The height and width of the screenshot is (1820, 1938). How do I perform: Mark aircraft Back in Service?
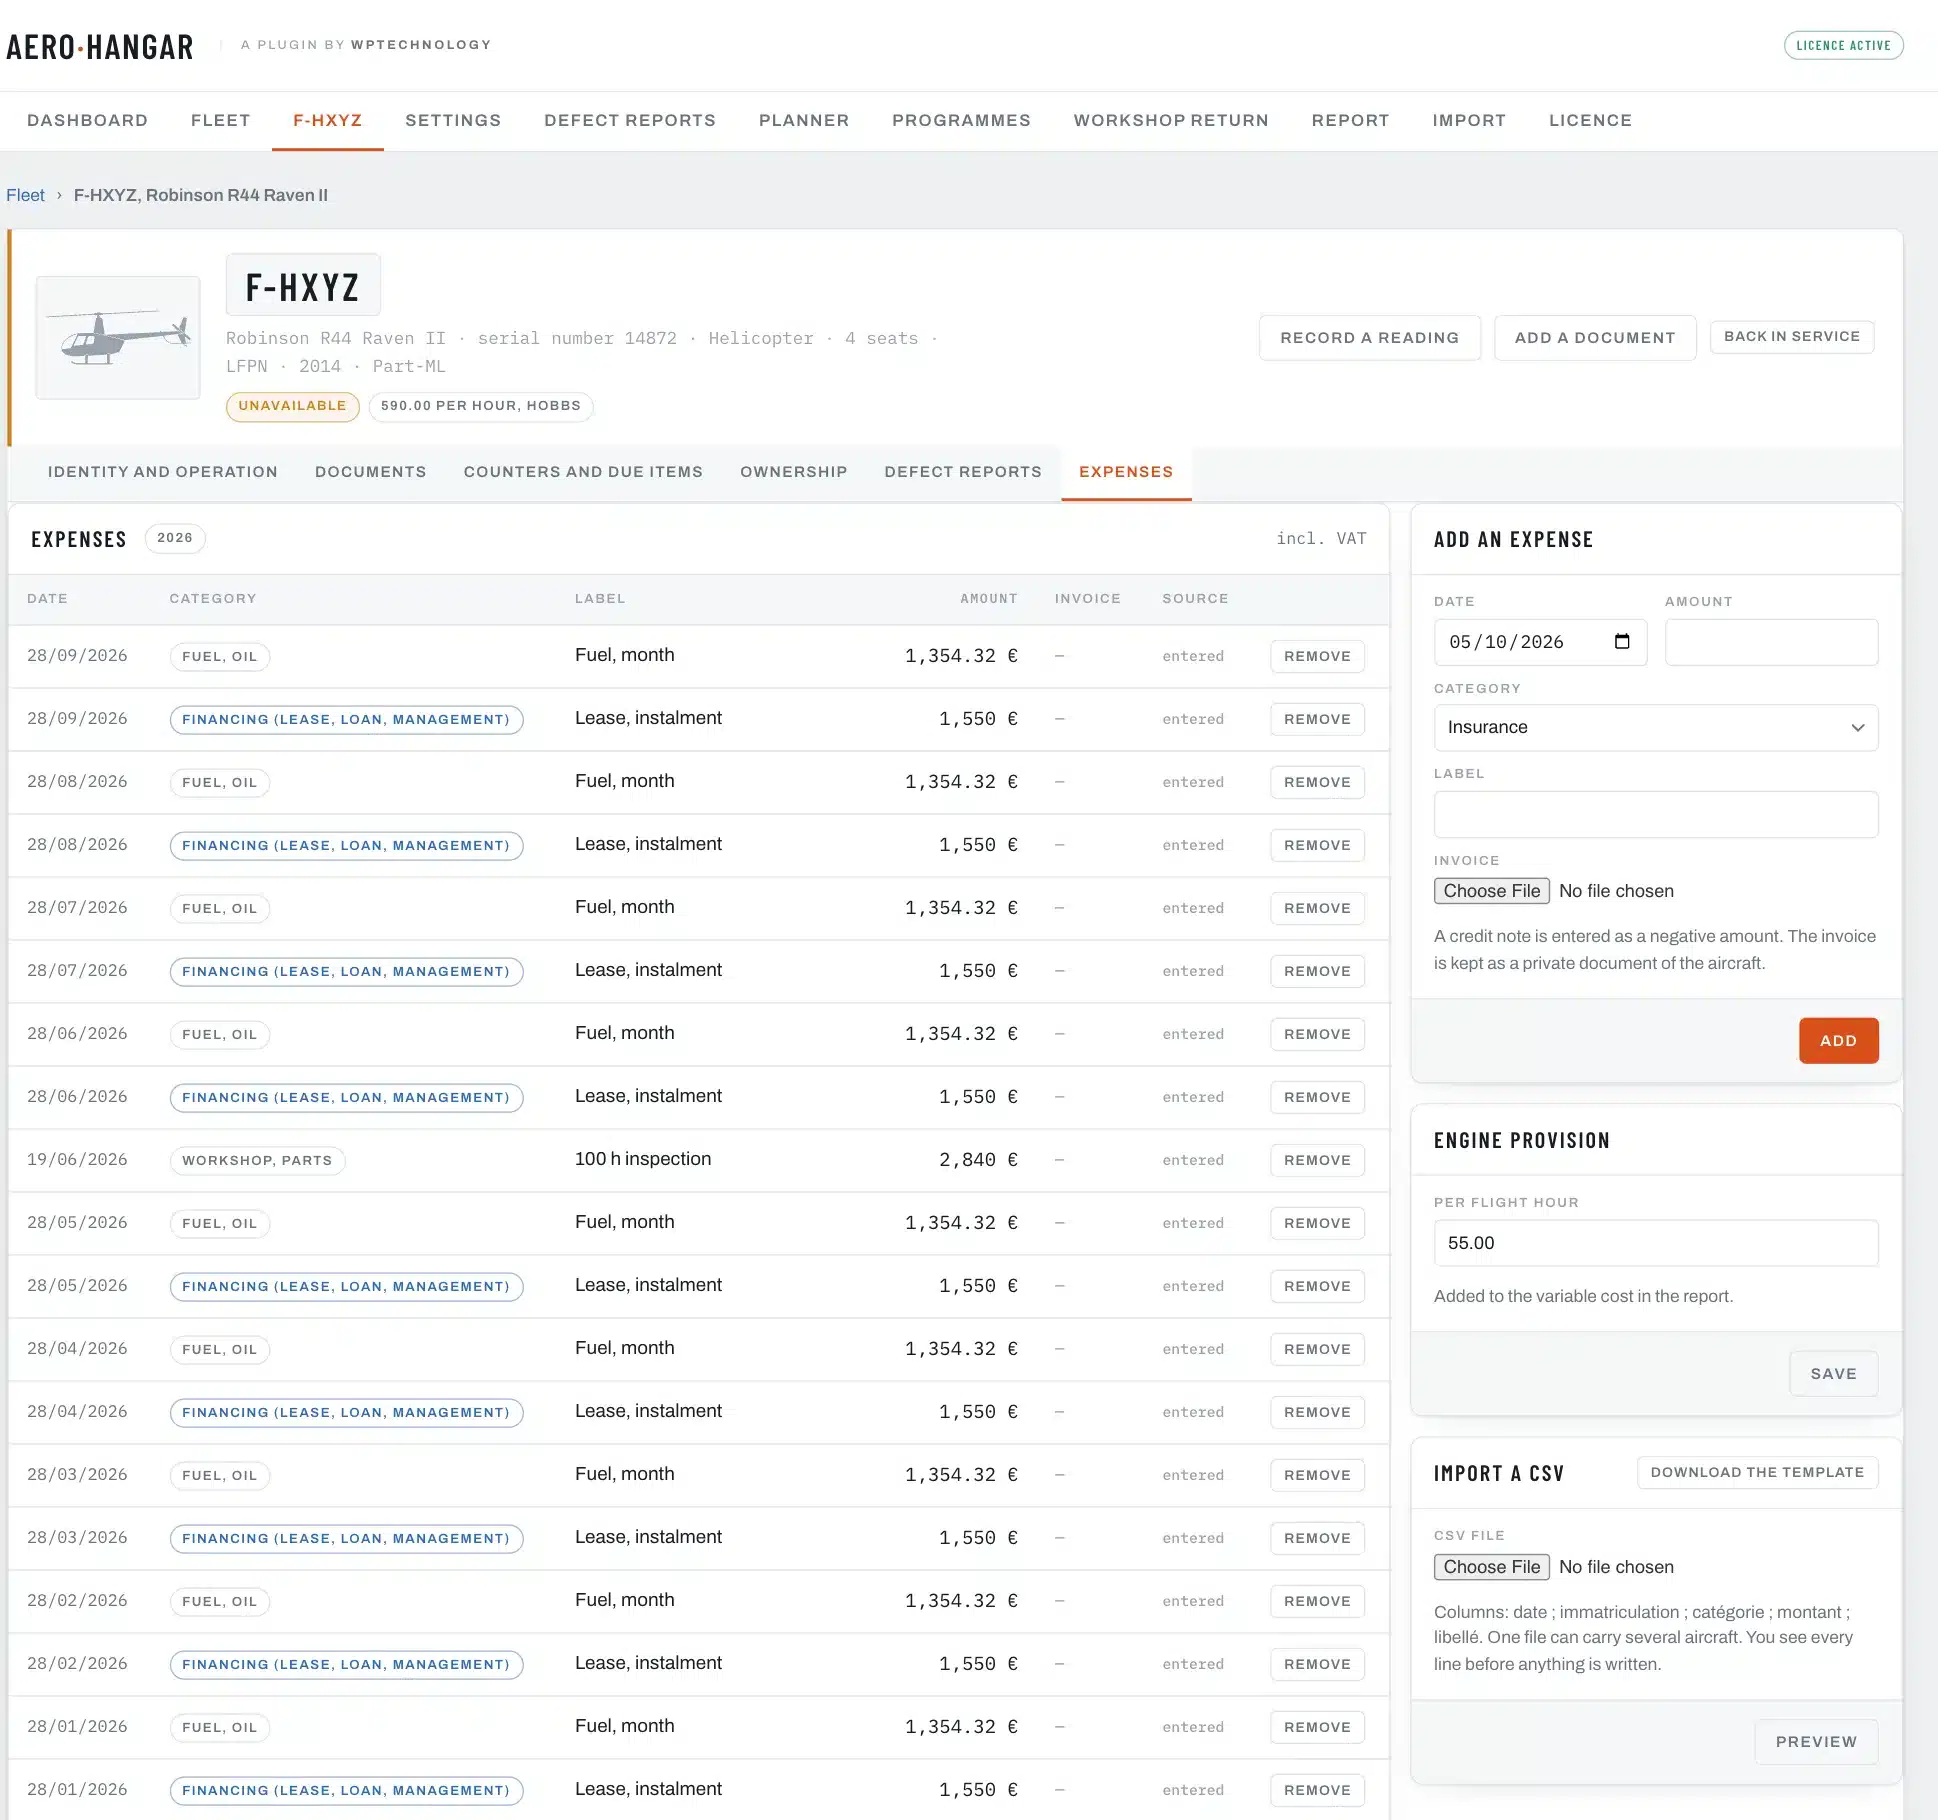1792,337
